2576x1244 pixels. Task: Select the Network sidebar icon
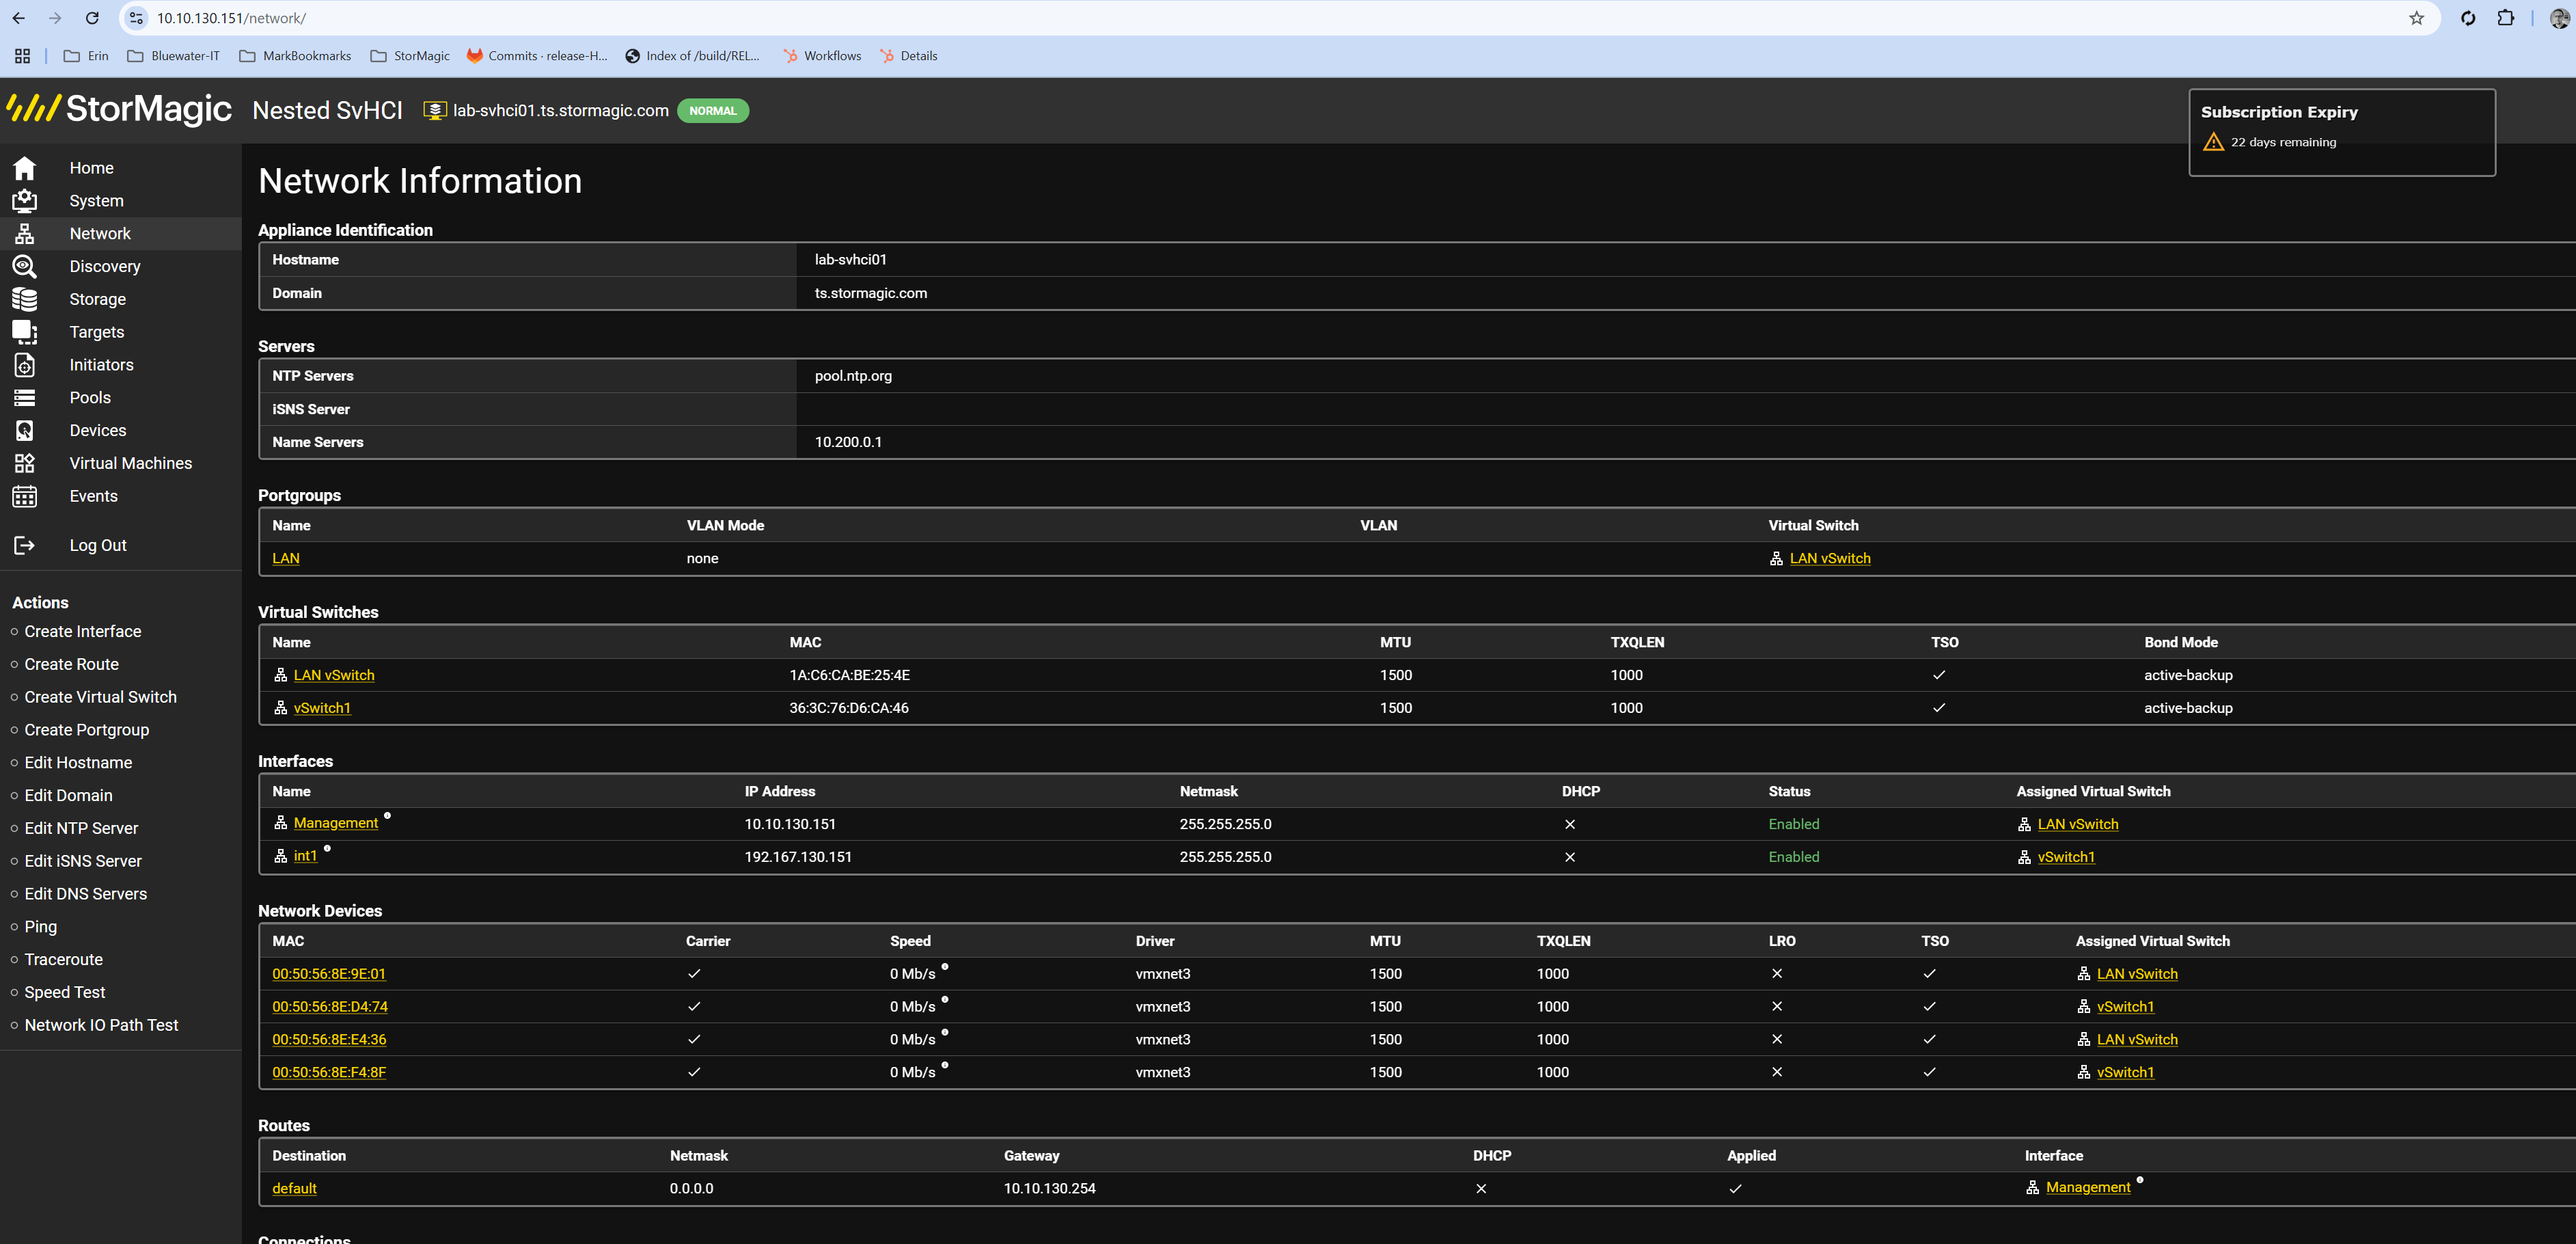click(x=24, y=234)
